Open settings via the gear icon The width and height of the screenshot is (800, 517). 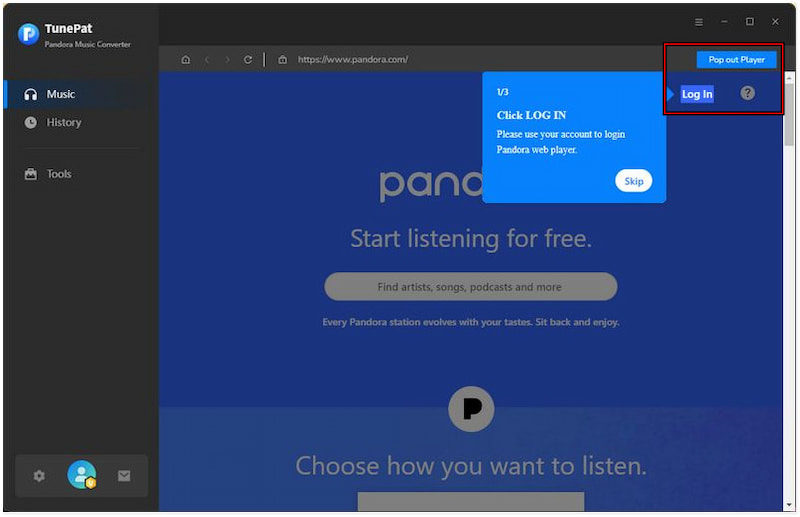[39, 476]
